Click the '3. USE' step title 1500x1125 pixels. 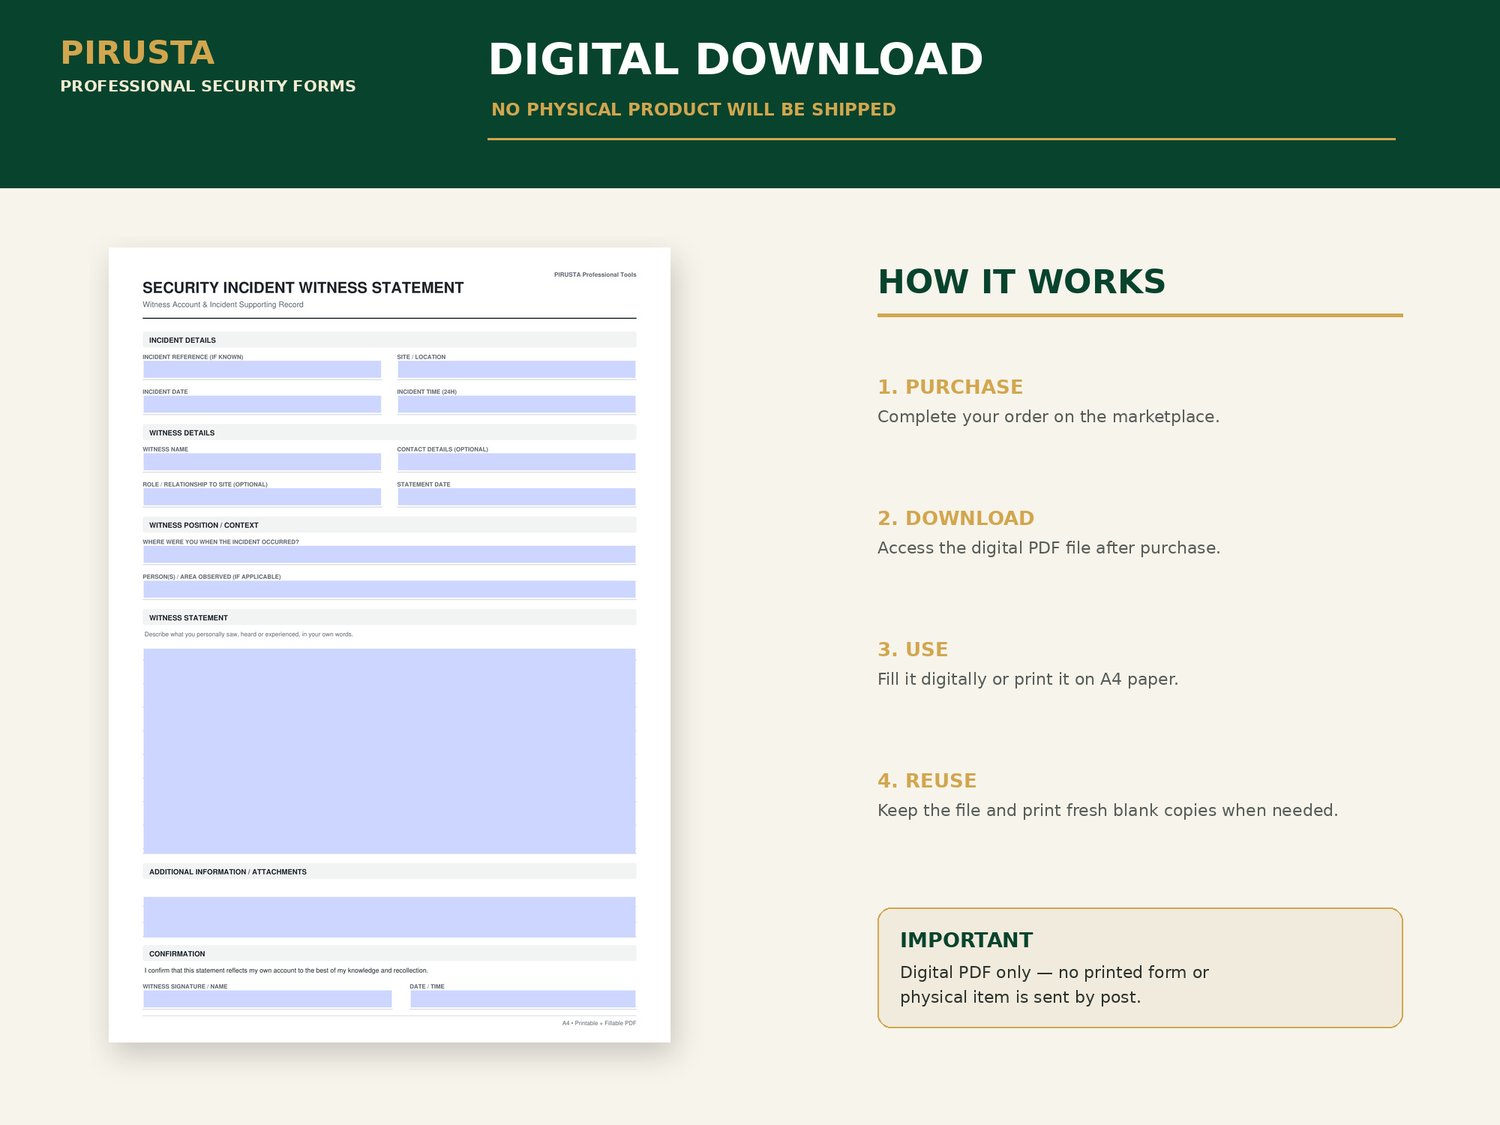pyautogui.click(x=913, y=649)
